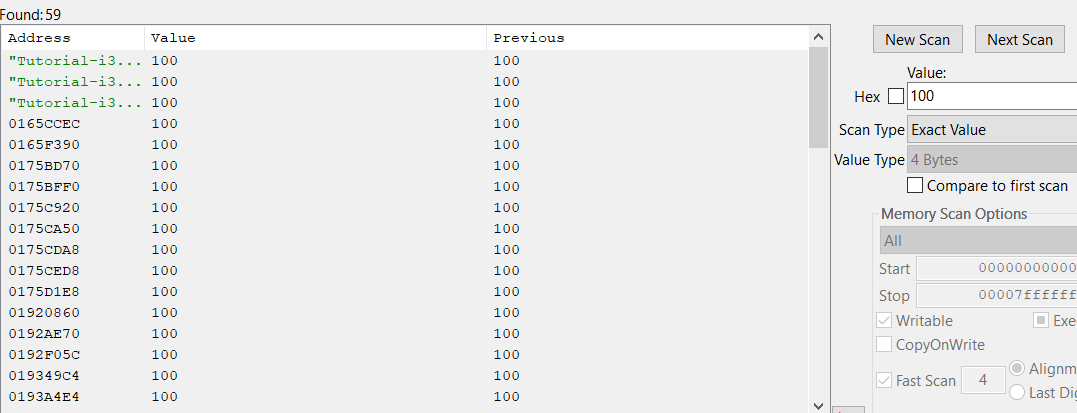Click the scan Value input field
The image size is (1077, 413).
(991, 96)
